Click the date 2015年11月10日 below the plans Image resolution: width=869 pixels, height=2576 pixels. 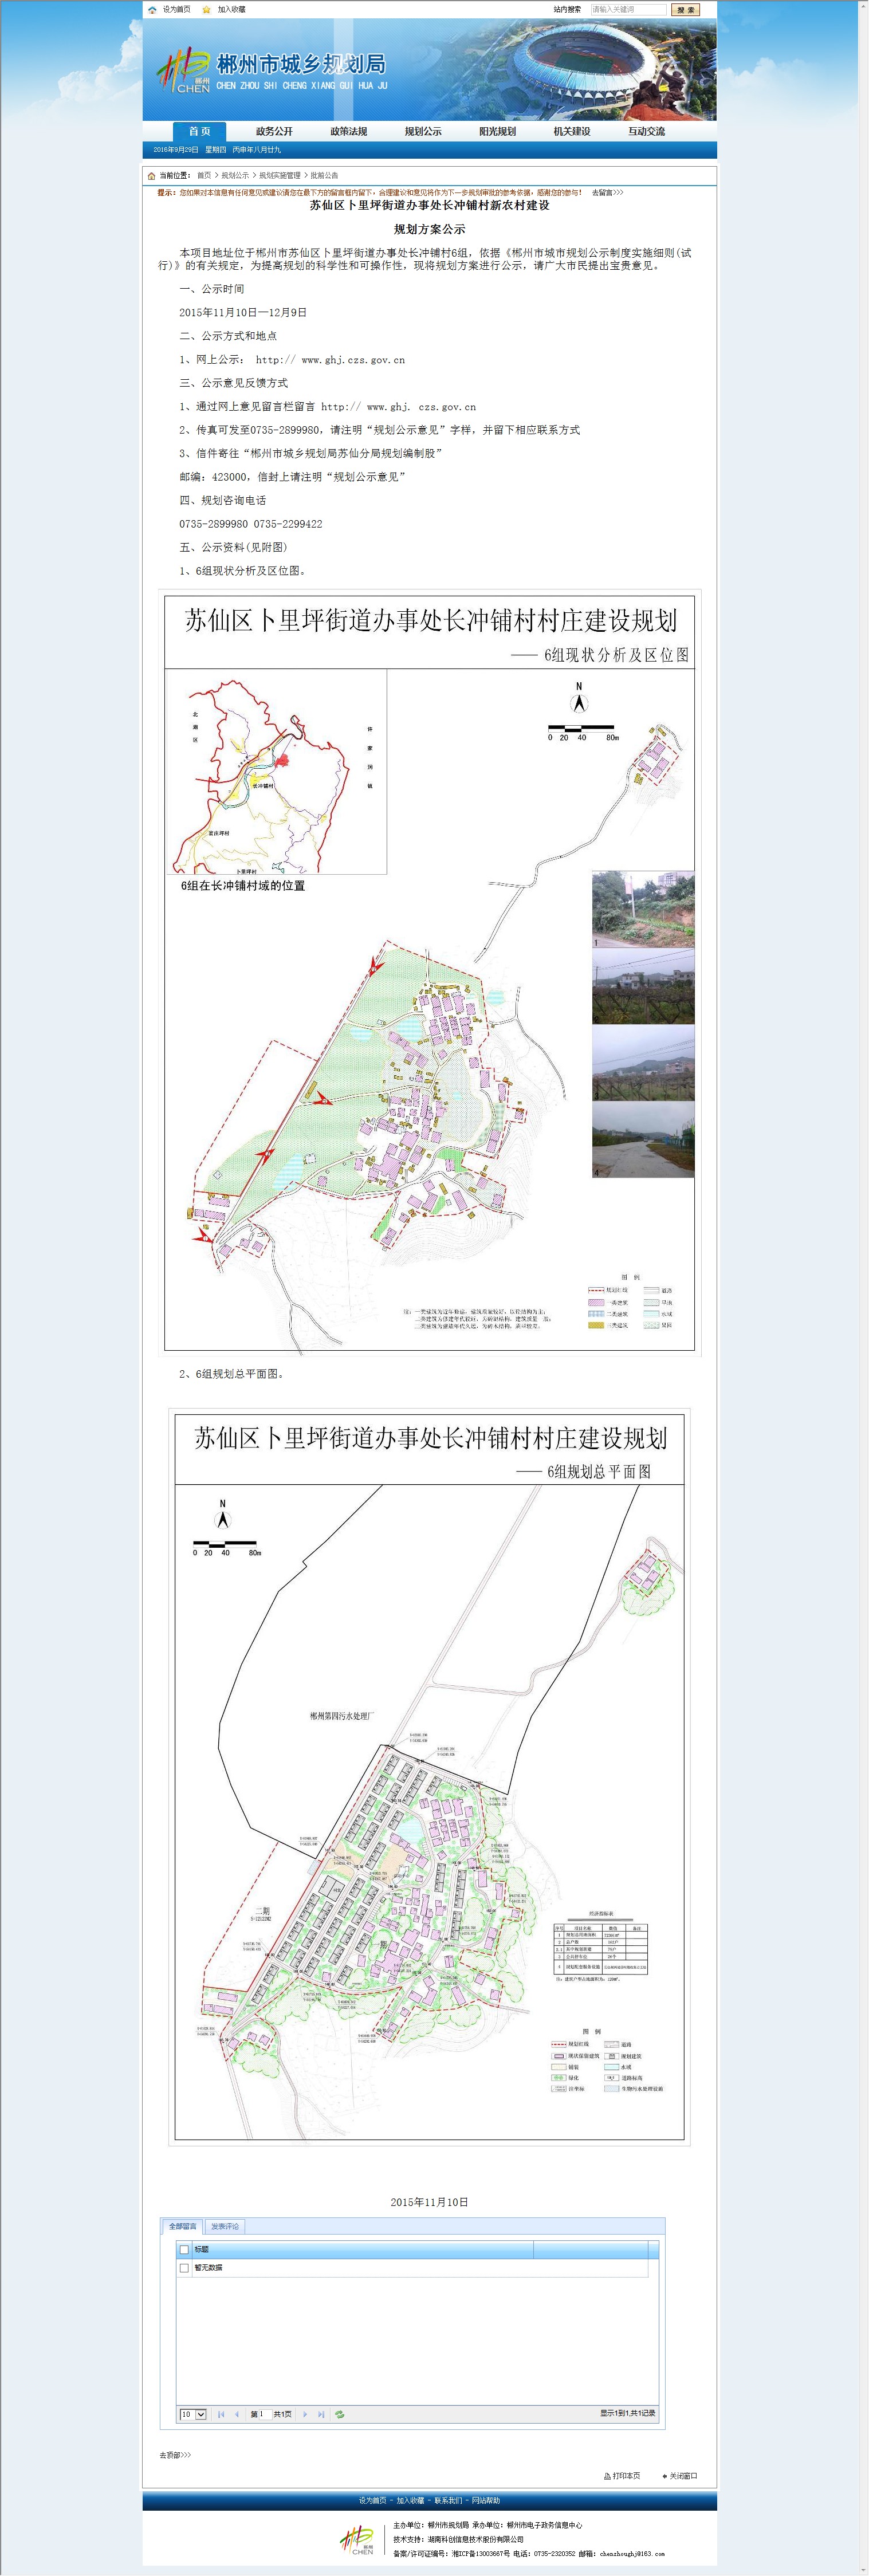[x=429, y=2202]
